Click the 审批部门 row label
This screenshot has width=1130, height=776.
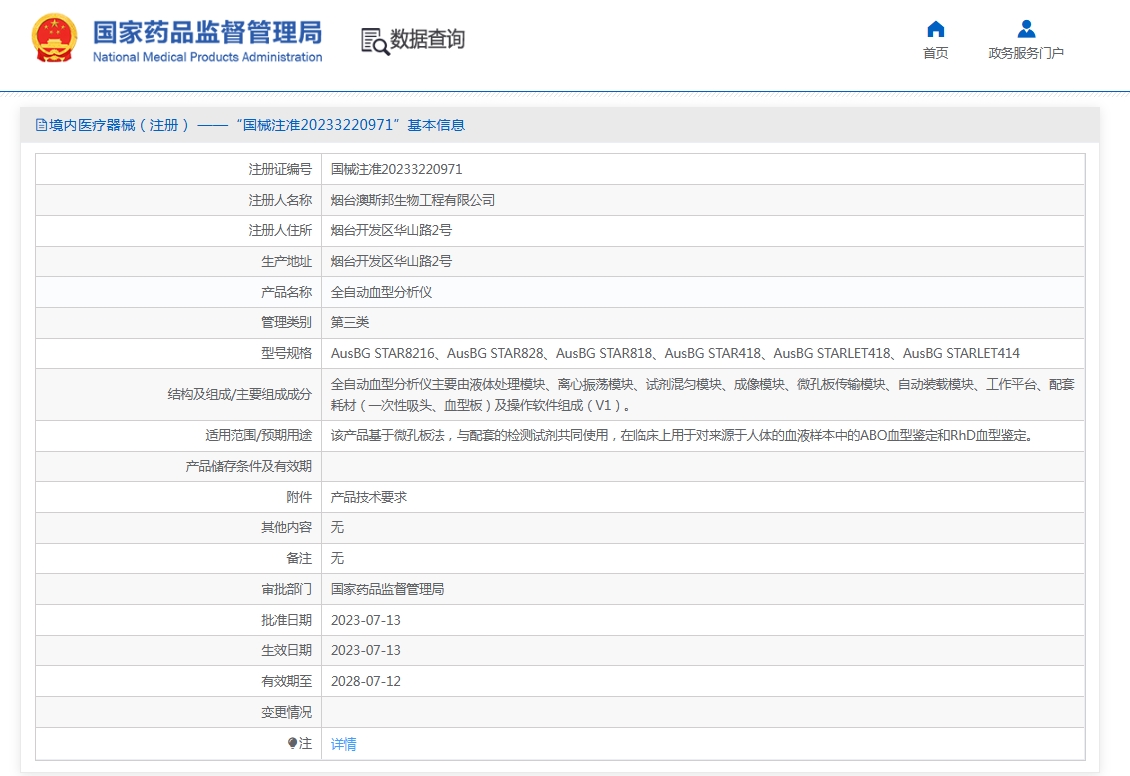(286, 589)
